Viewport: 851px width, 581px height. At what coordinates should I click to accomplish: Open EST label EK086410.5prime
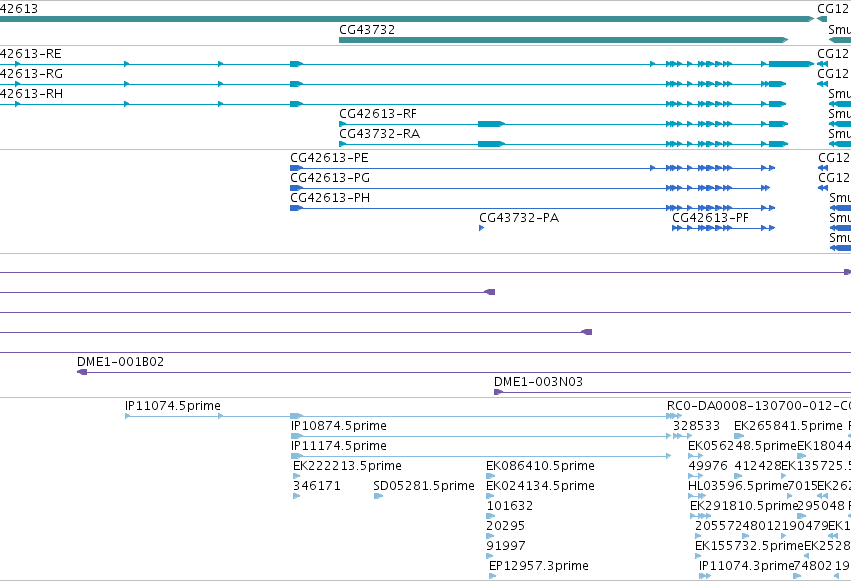click(541, 466)
